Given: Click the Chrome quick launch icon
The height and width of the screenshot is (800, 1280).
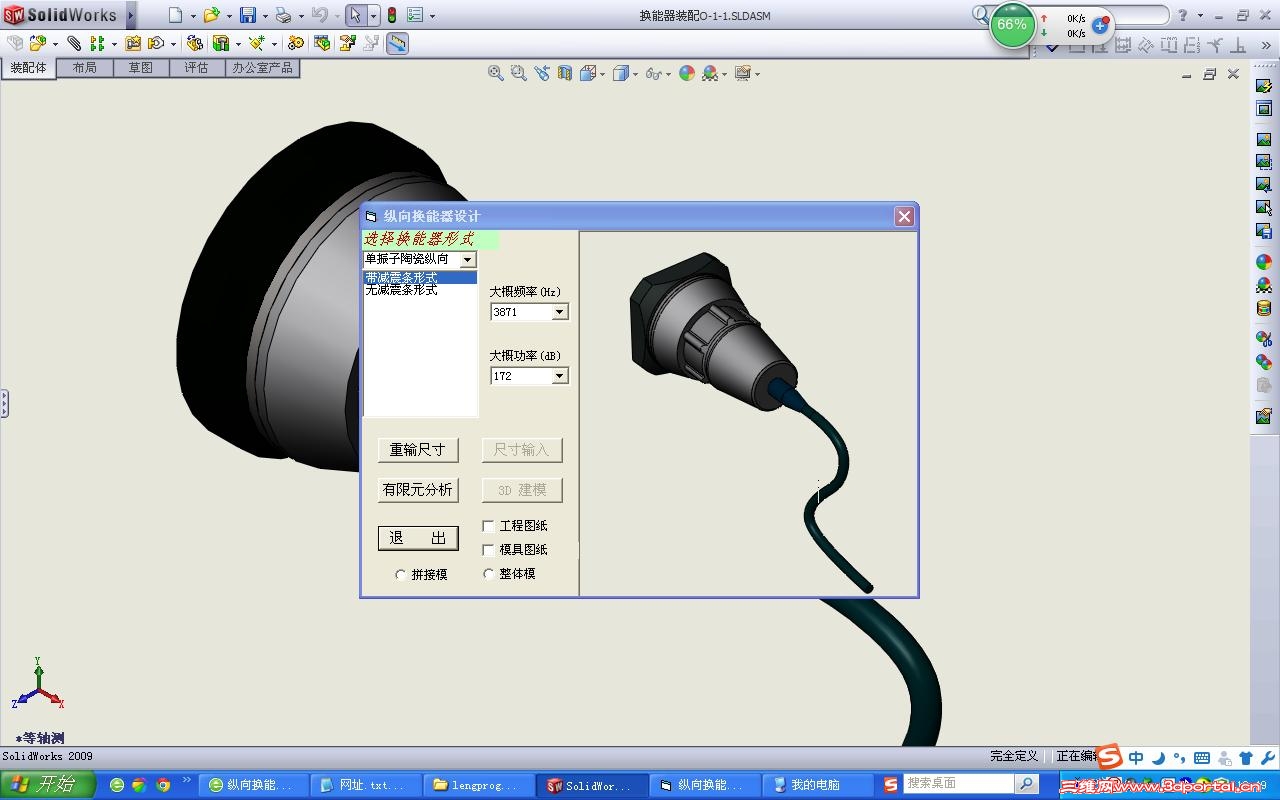Looking at the screenshot, I should pos(162,785).
